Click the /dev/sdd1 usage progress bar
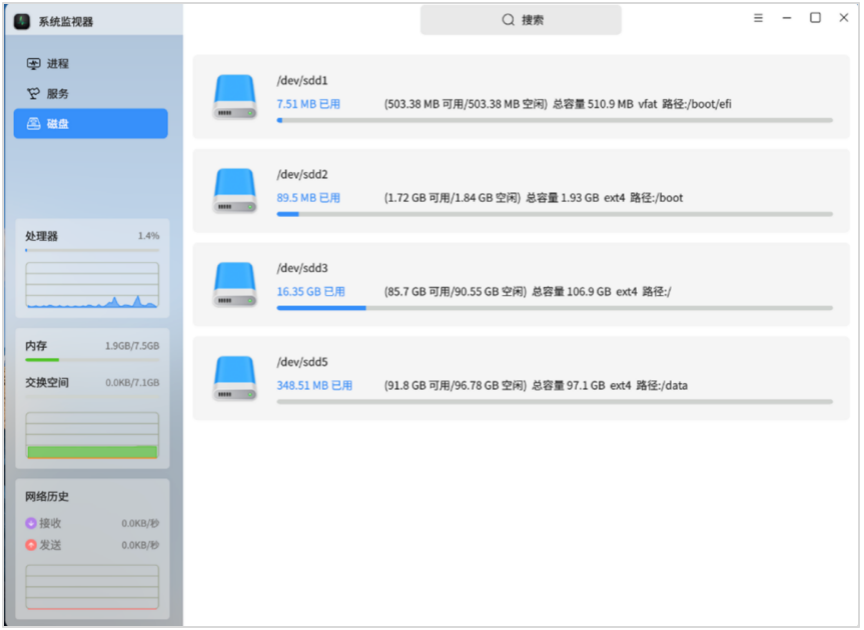The width and height of the screenshot is (864, 630). [554, 120]
